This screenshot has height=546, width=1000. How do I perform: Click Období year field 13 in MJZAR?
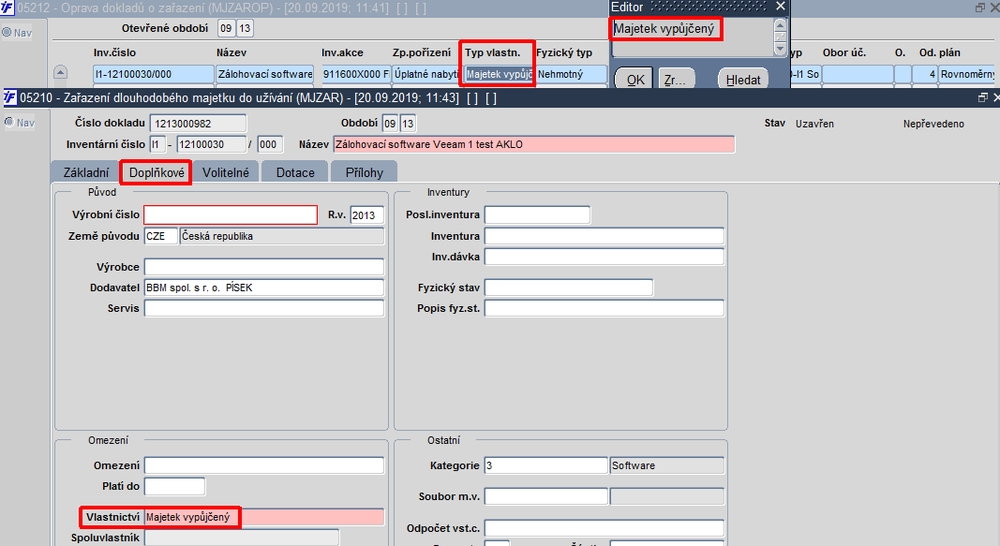pos(408,123)
